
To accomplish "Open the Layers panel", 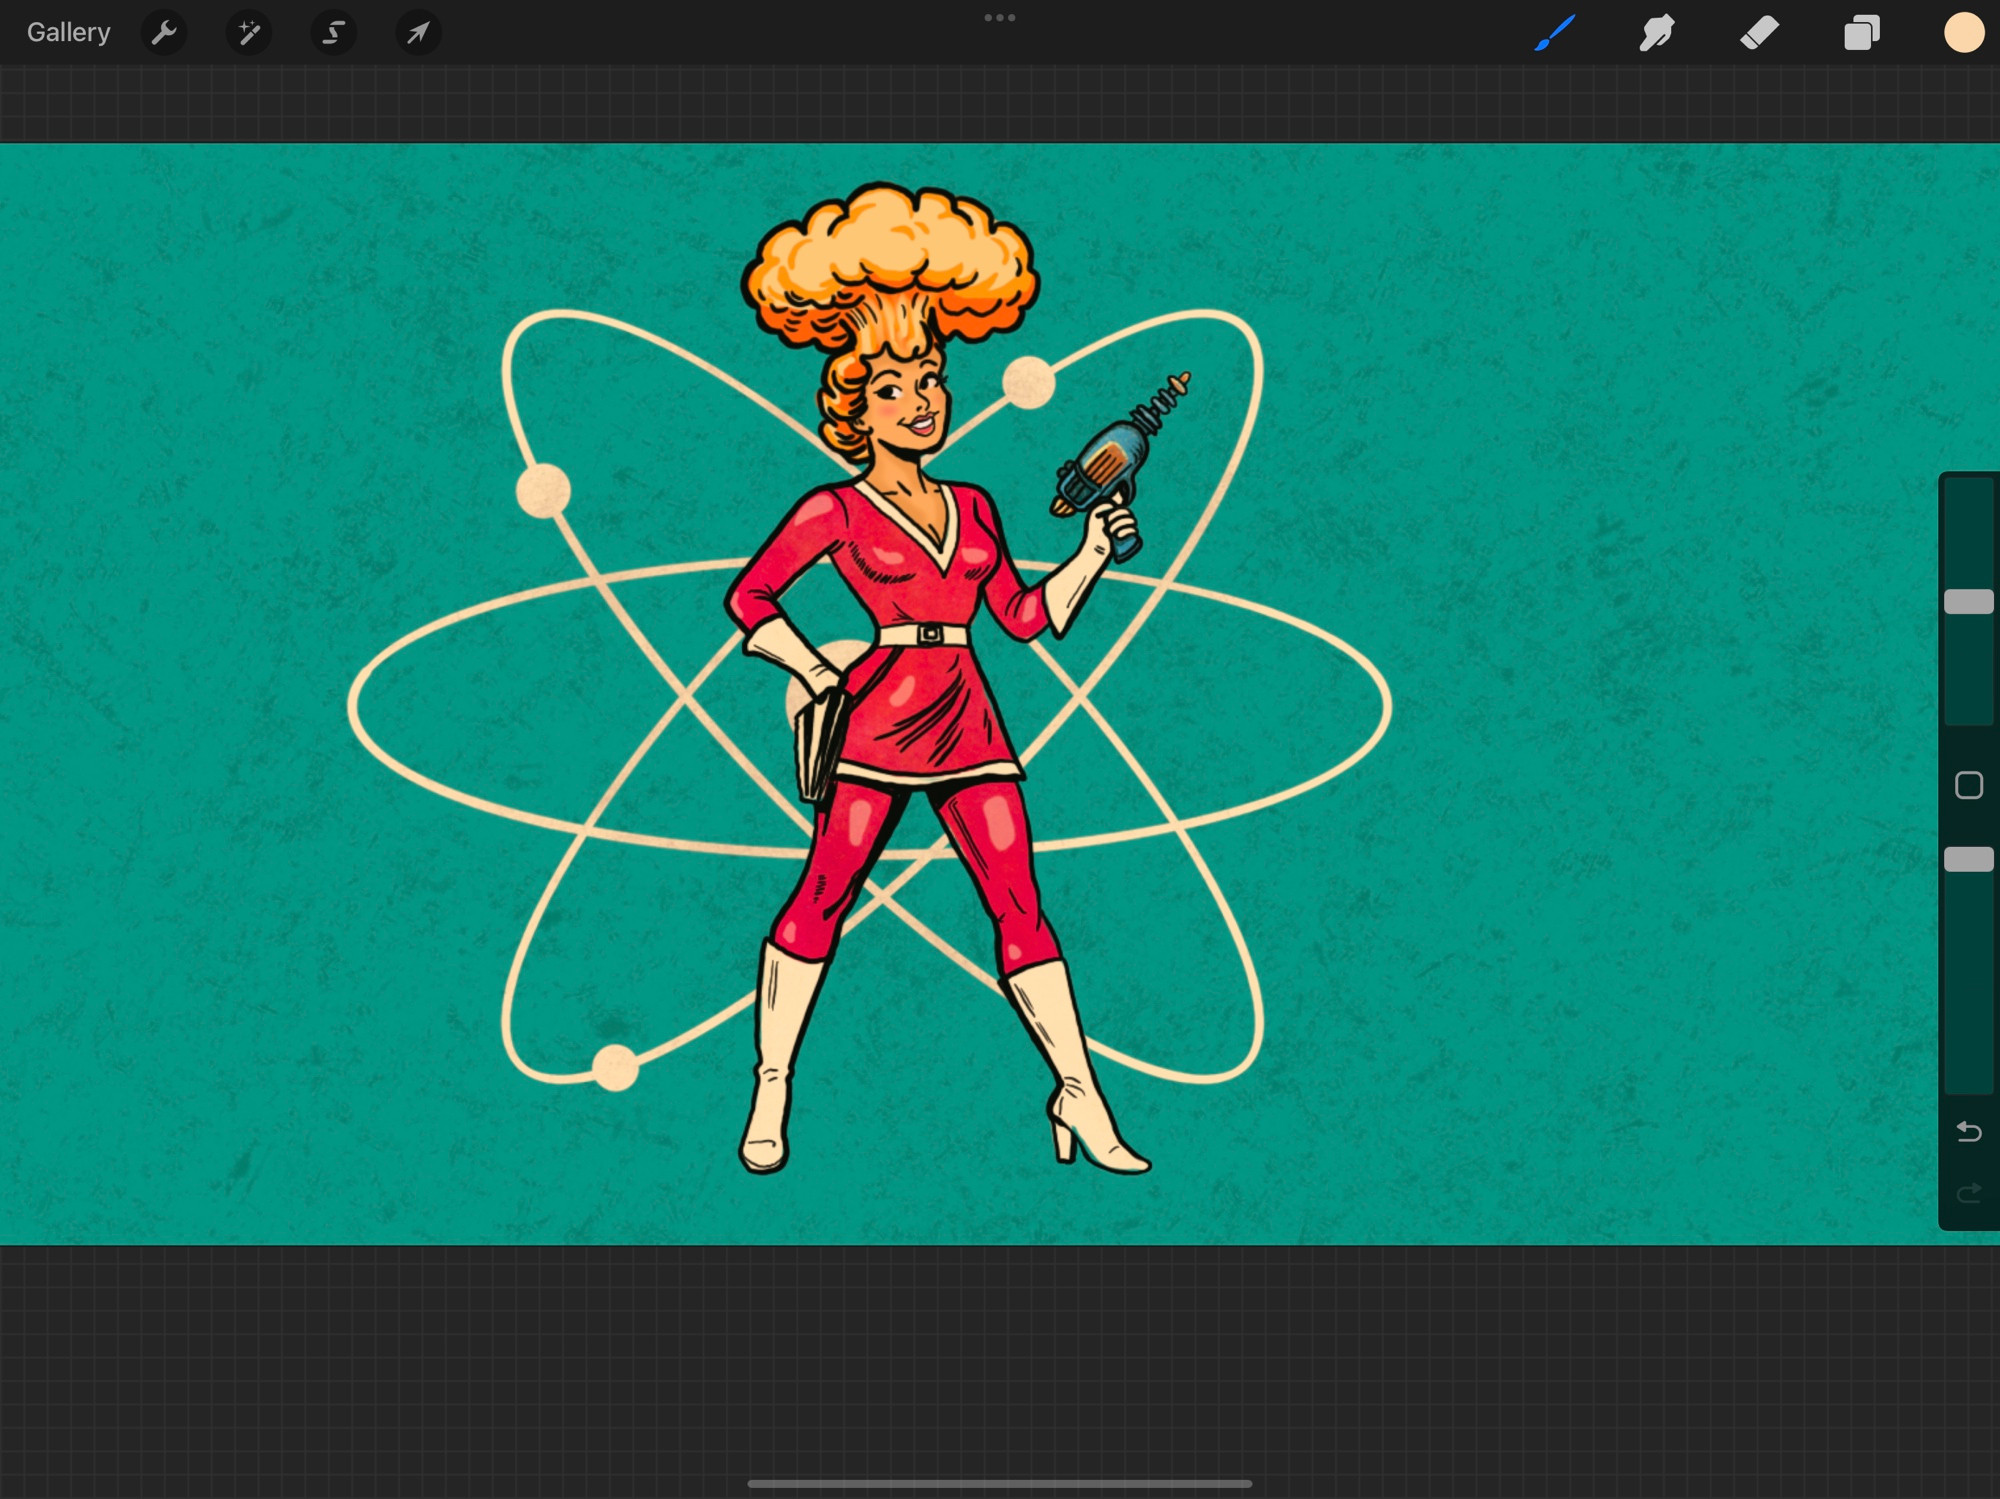I will pyautogui.click(x=1862, y=33).
